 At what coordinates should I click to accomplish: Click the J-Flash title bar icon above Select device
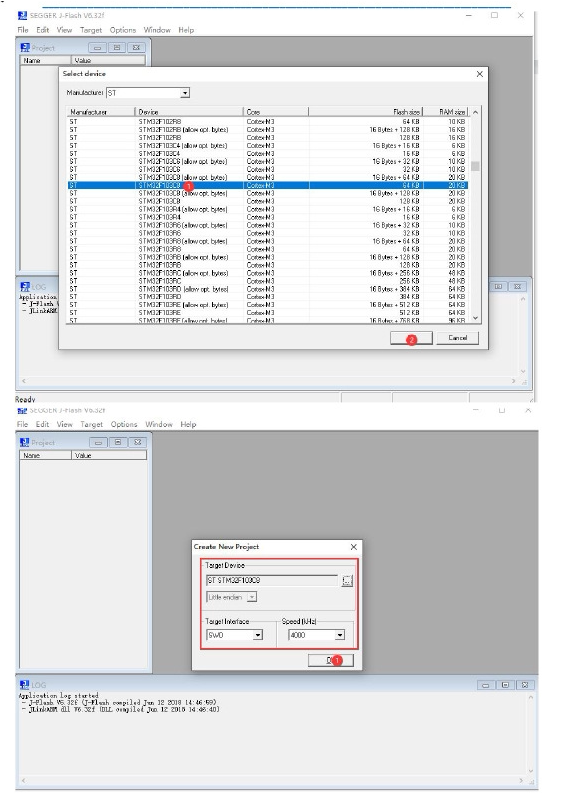(x=22, y=15)
